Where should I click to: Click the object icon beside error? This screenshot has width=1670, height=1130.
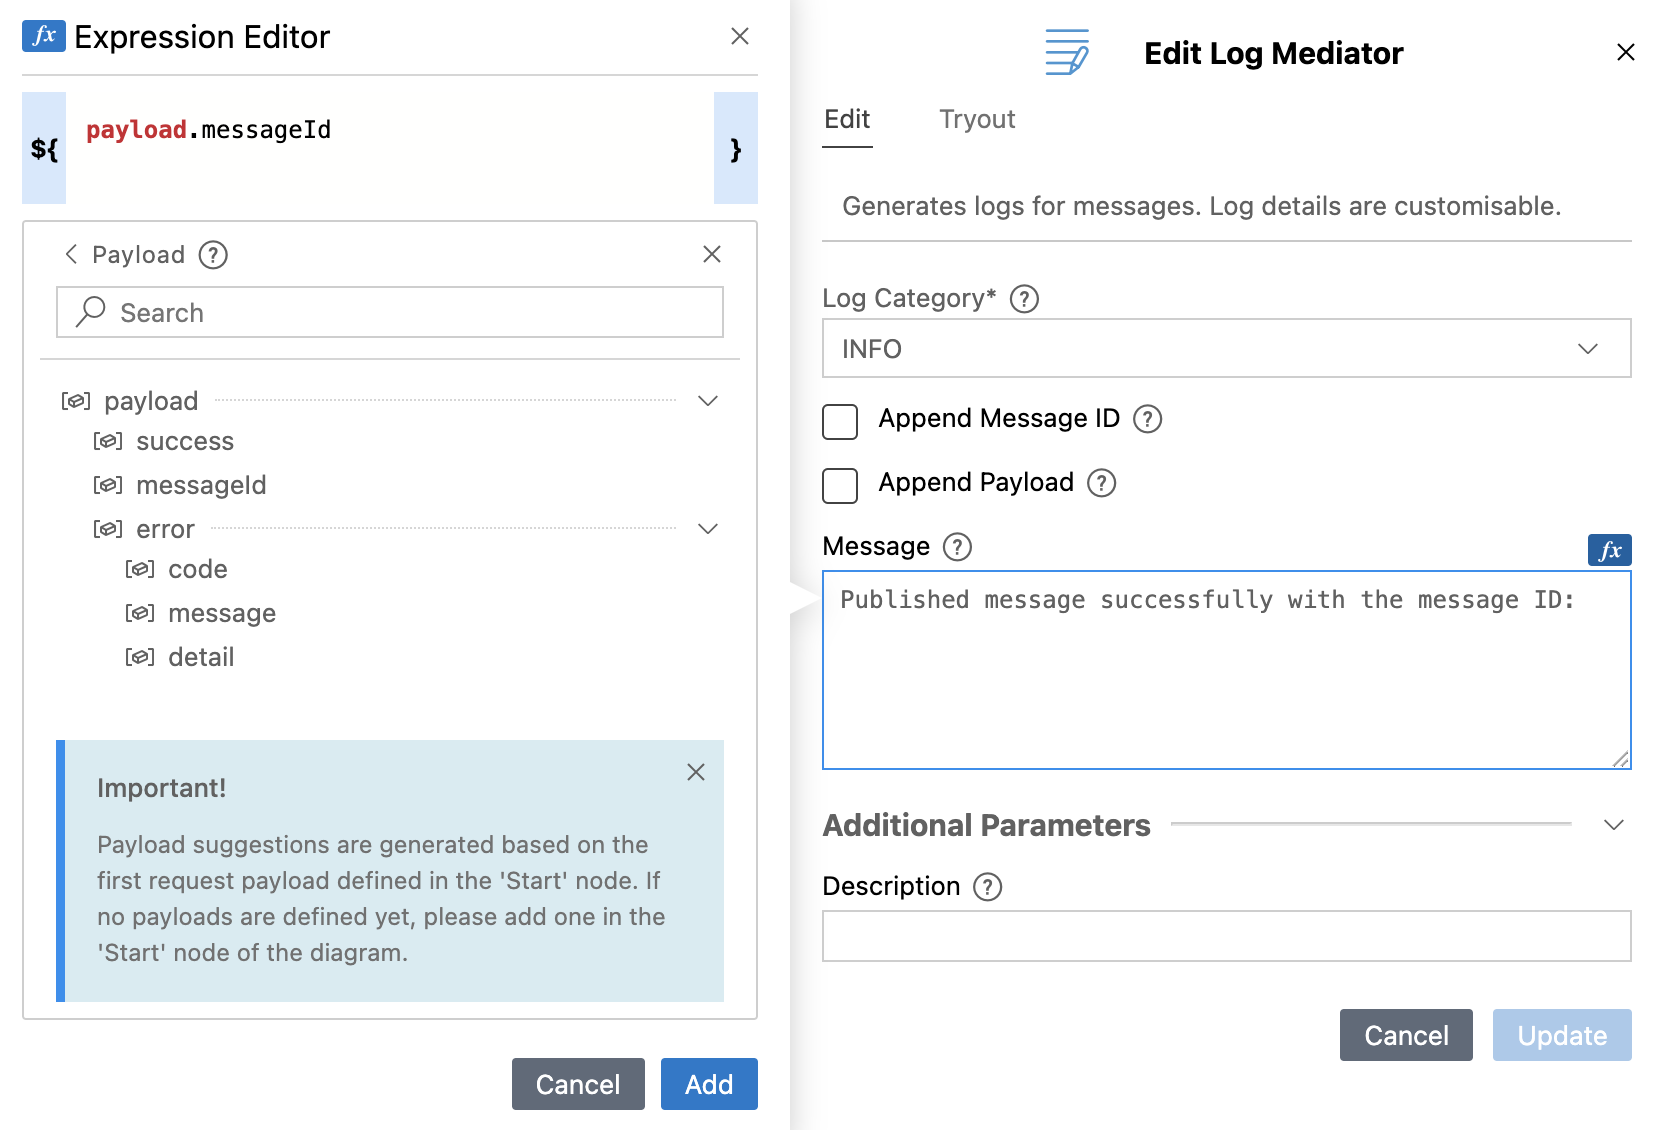108,529
